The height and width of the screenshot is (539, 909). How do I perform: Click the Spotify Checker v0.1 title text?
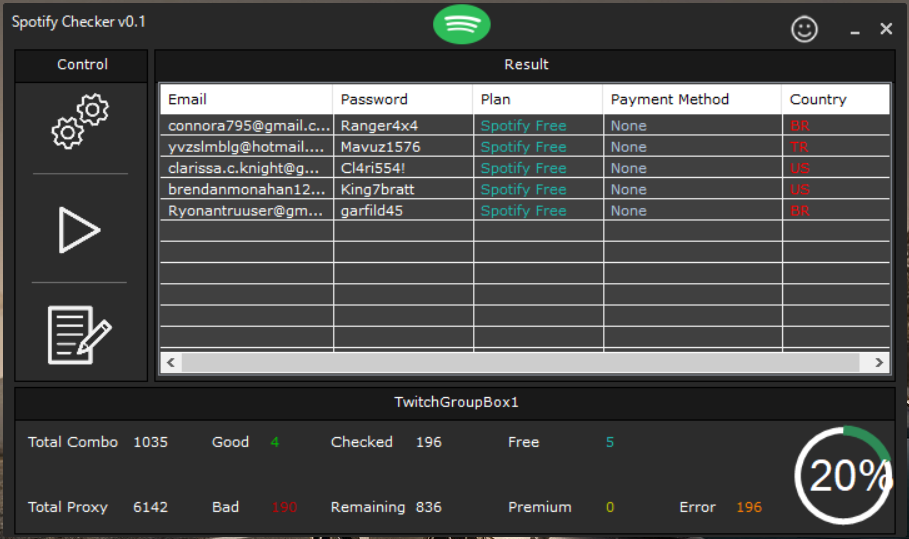pyautogui.click(x=79, y=22)
